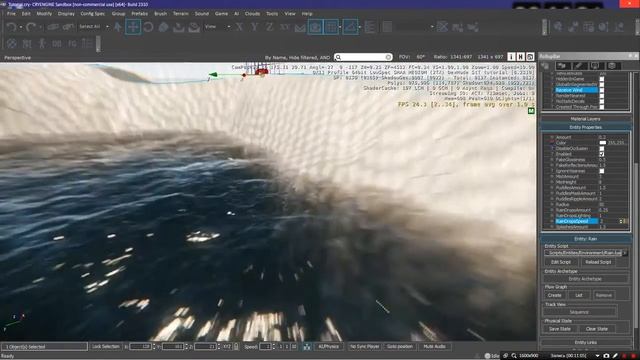The image size is (640, 360).
Task: Open the Rollup Bar layers tab
Action: 611,66
